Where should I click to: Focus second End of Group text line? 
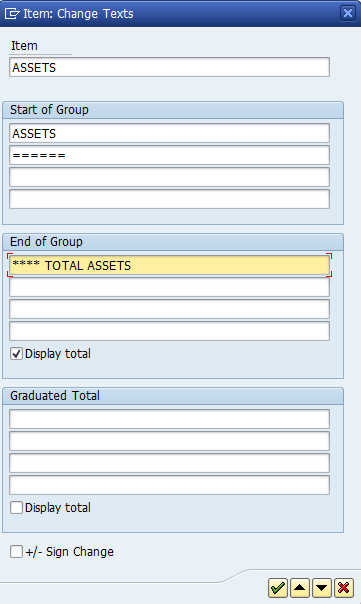pyautogui.click(x=170, y=287)
